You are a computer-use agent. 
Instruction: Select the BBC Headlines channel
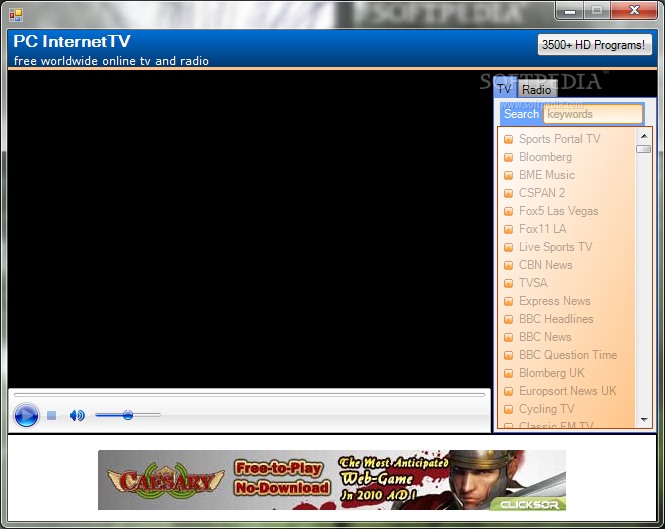(x=556, y=319)
